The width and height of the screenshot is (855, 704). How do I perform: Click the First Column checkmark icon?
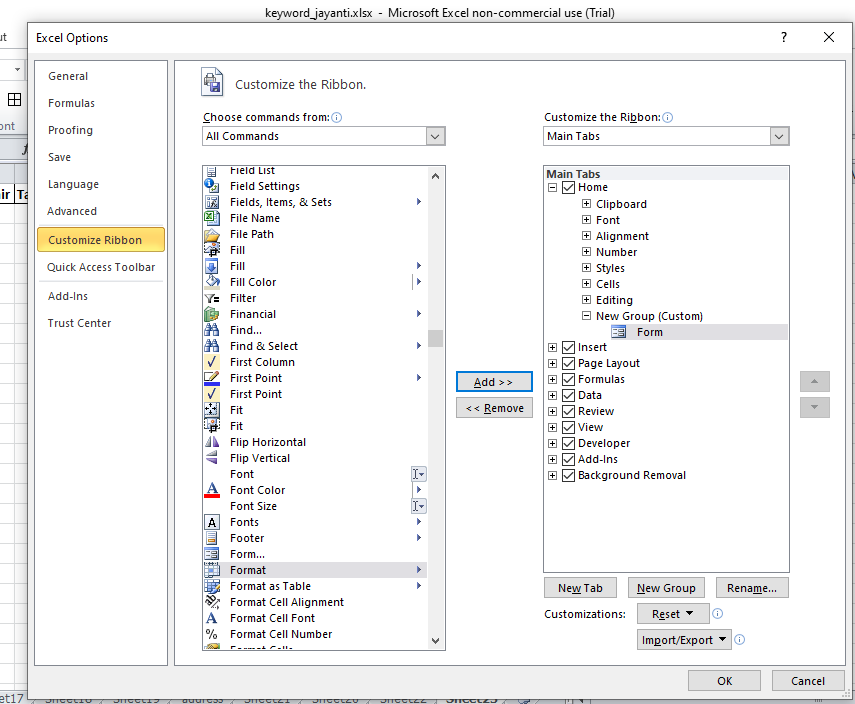212,362
